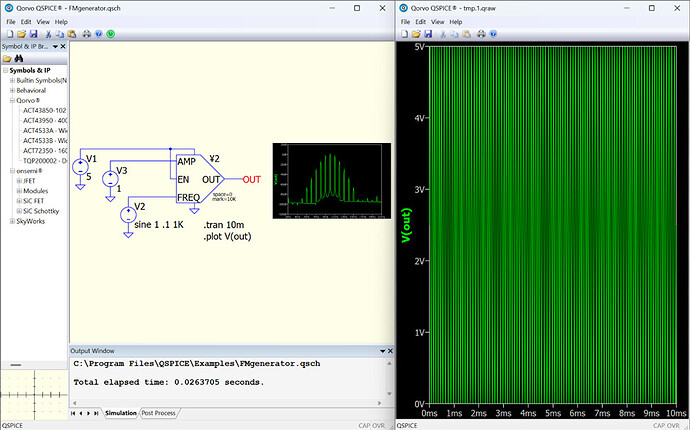Select ACT4533B item in Qorvo tree
Screen dimensions: 690x430
tap(45, 141)
